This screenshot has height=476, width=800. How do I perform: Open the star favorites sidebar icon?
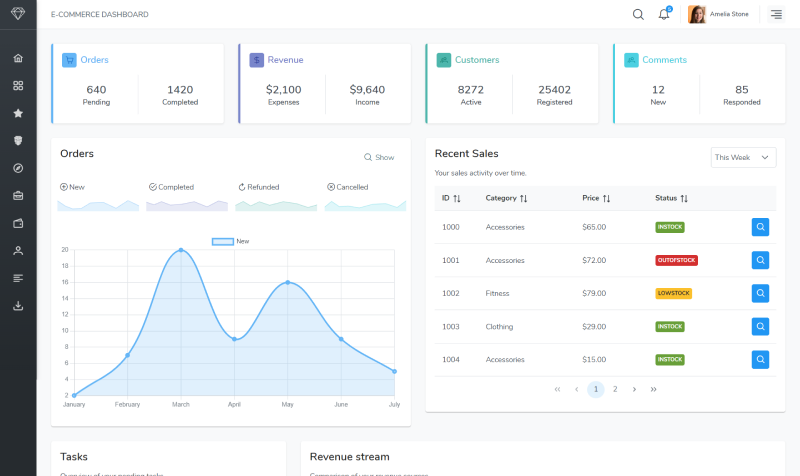[18, 113]
